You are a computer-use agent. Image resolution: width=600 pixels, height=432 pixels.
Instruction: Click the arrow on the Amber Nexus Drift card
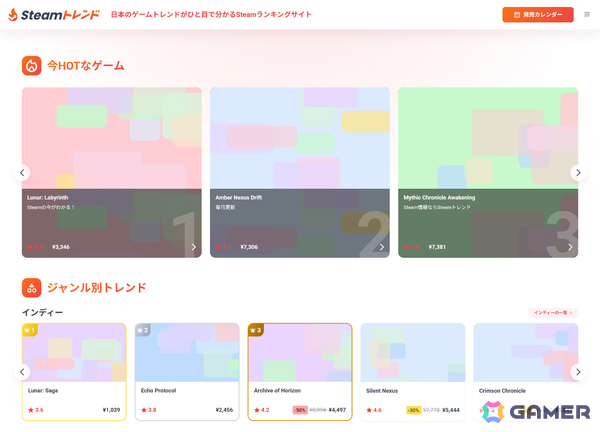click(382, 247)
